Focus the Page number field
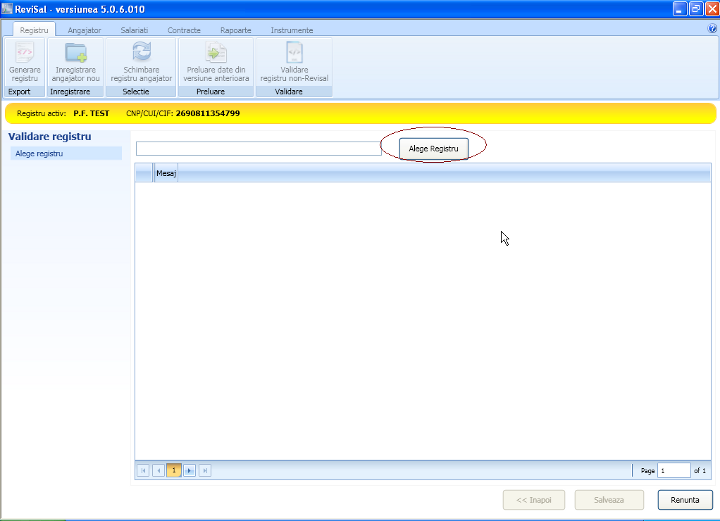The width and height of the screenshot is (720, 521). coord(674,471)
